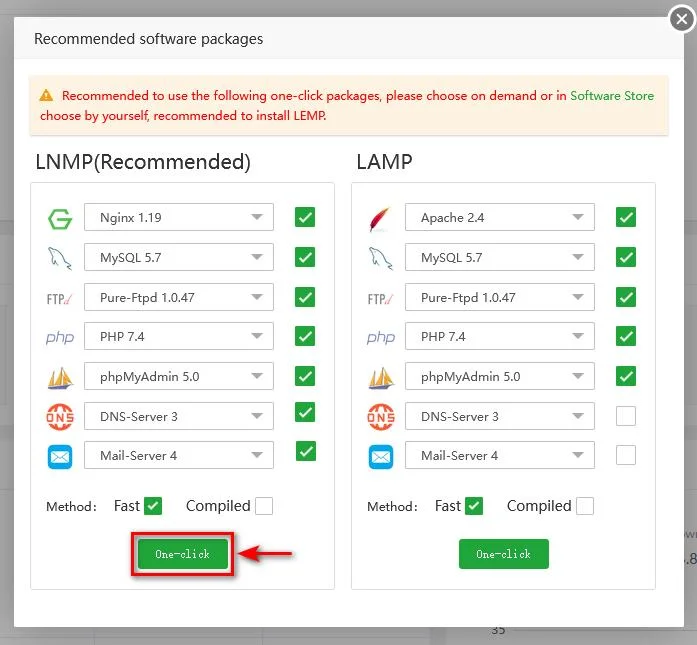Open the Nginx 1.19 version dropdown
Viewport: 697px width, 645px height.
[179, 217]
